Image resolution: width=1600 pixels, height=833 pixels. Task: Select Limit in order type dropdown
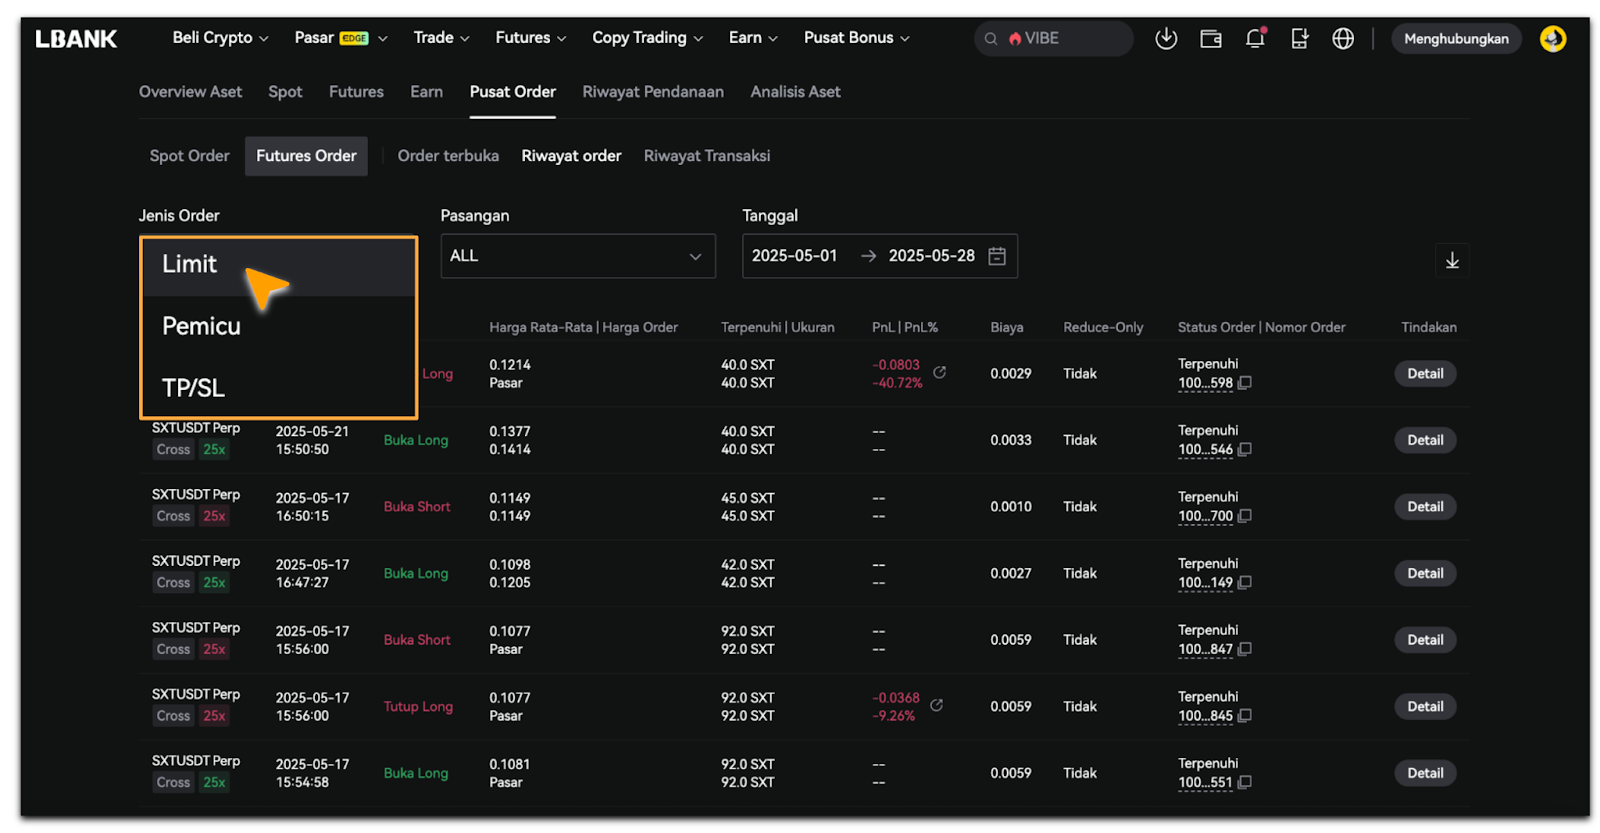pyautogui.click(x=190, y=264)
